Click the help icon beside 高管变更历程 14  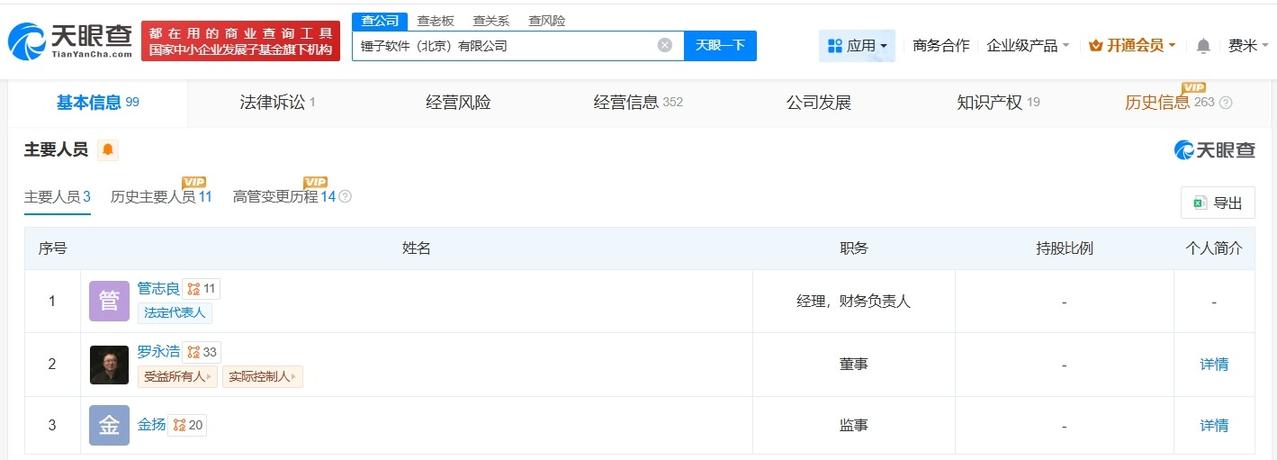pyautogui.click(x=345, y=197)
